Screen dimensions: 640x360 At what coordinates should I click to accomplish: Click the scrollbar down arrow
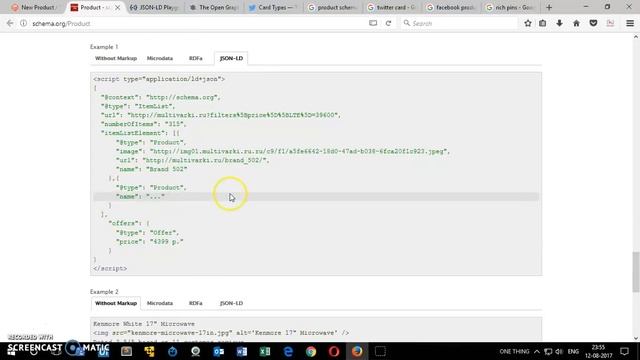pyautogui.click(x=636, y=338)
